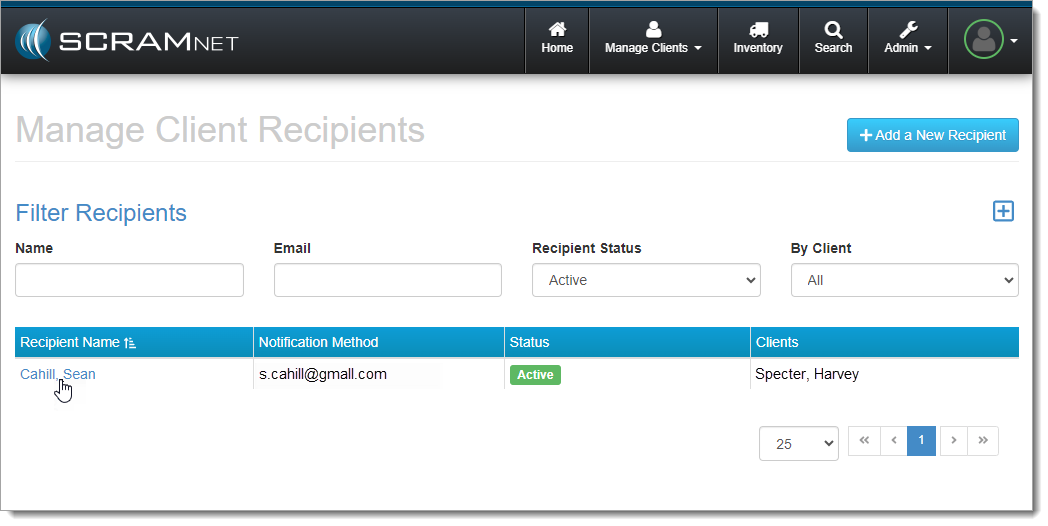
Task: Open the Admin wrench menu
Action: 908,39
